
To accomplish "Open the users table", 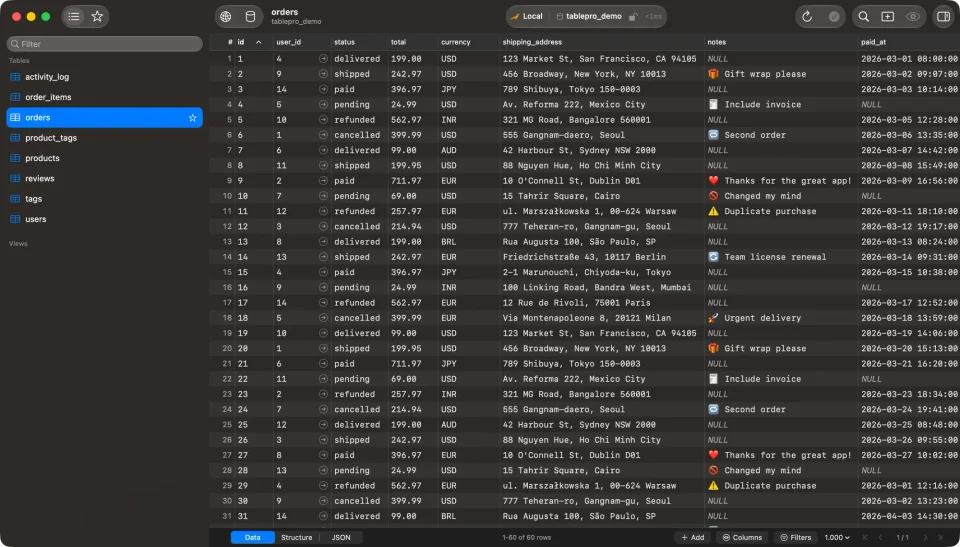I will tap(105, 219).
